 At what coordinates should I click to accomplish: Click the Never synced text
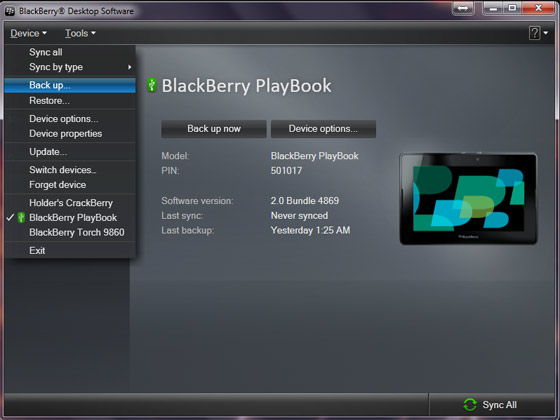(x=299, y=216)
